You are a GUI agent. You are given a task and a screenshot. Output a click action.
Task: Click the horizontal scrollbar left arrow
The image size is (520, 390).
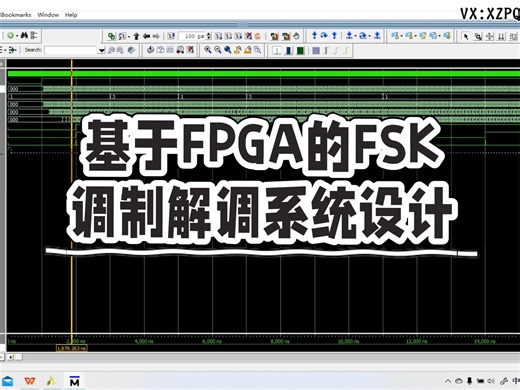click(10, 357)
